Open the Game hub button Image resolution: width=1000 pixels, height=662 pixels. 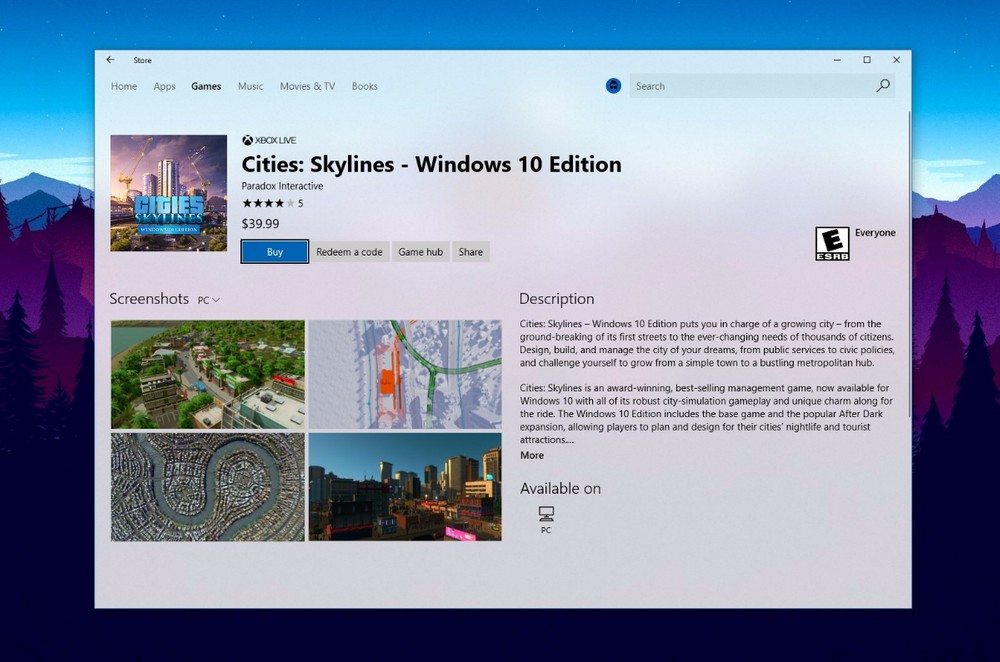[420, 252]
